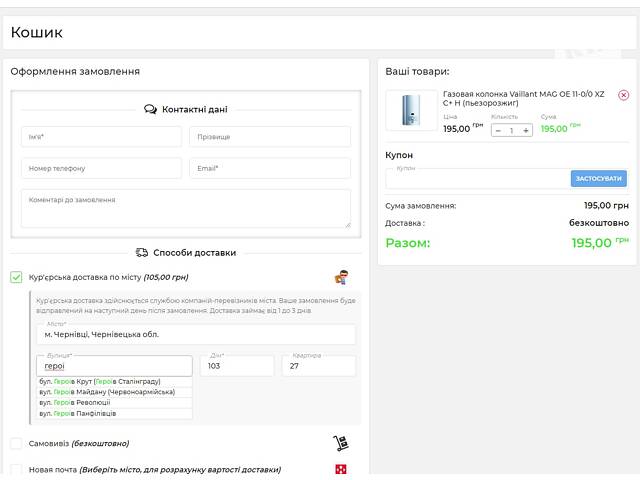This screenshot has width=640, height=480.
Task: Click the Самовивіз hand truck icon
Action: pos(341,443)
